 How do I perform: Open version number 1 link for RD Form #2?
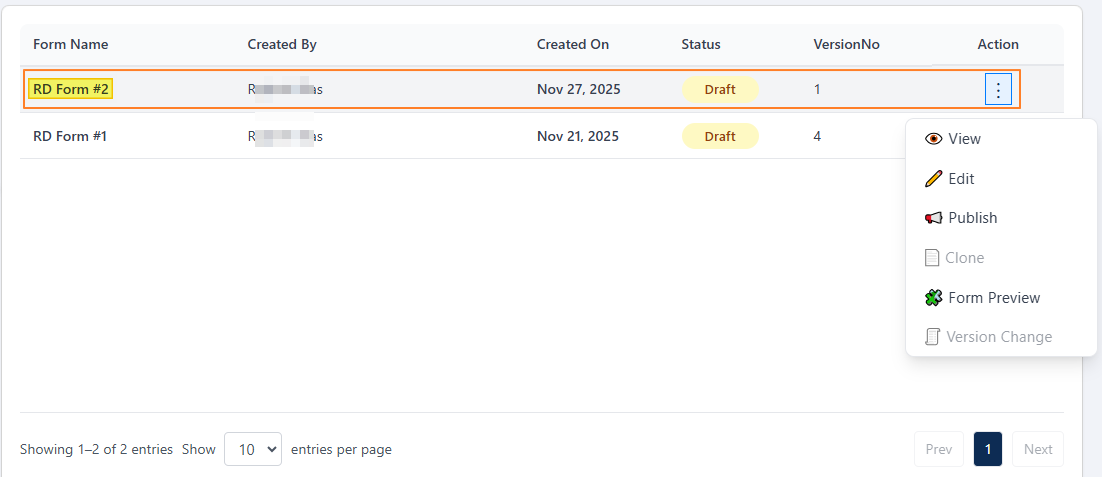(x=817, y=89)
